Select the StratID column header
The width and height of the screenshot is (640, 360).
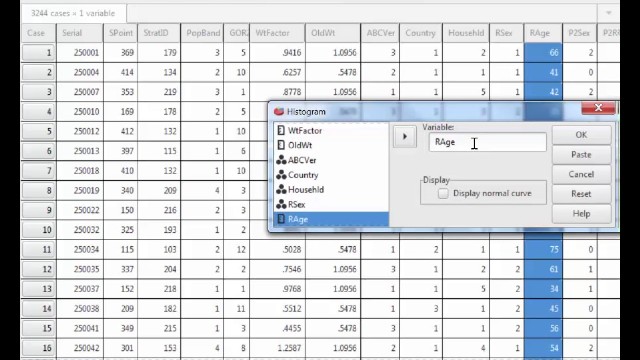[159, 33]
